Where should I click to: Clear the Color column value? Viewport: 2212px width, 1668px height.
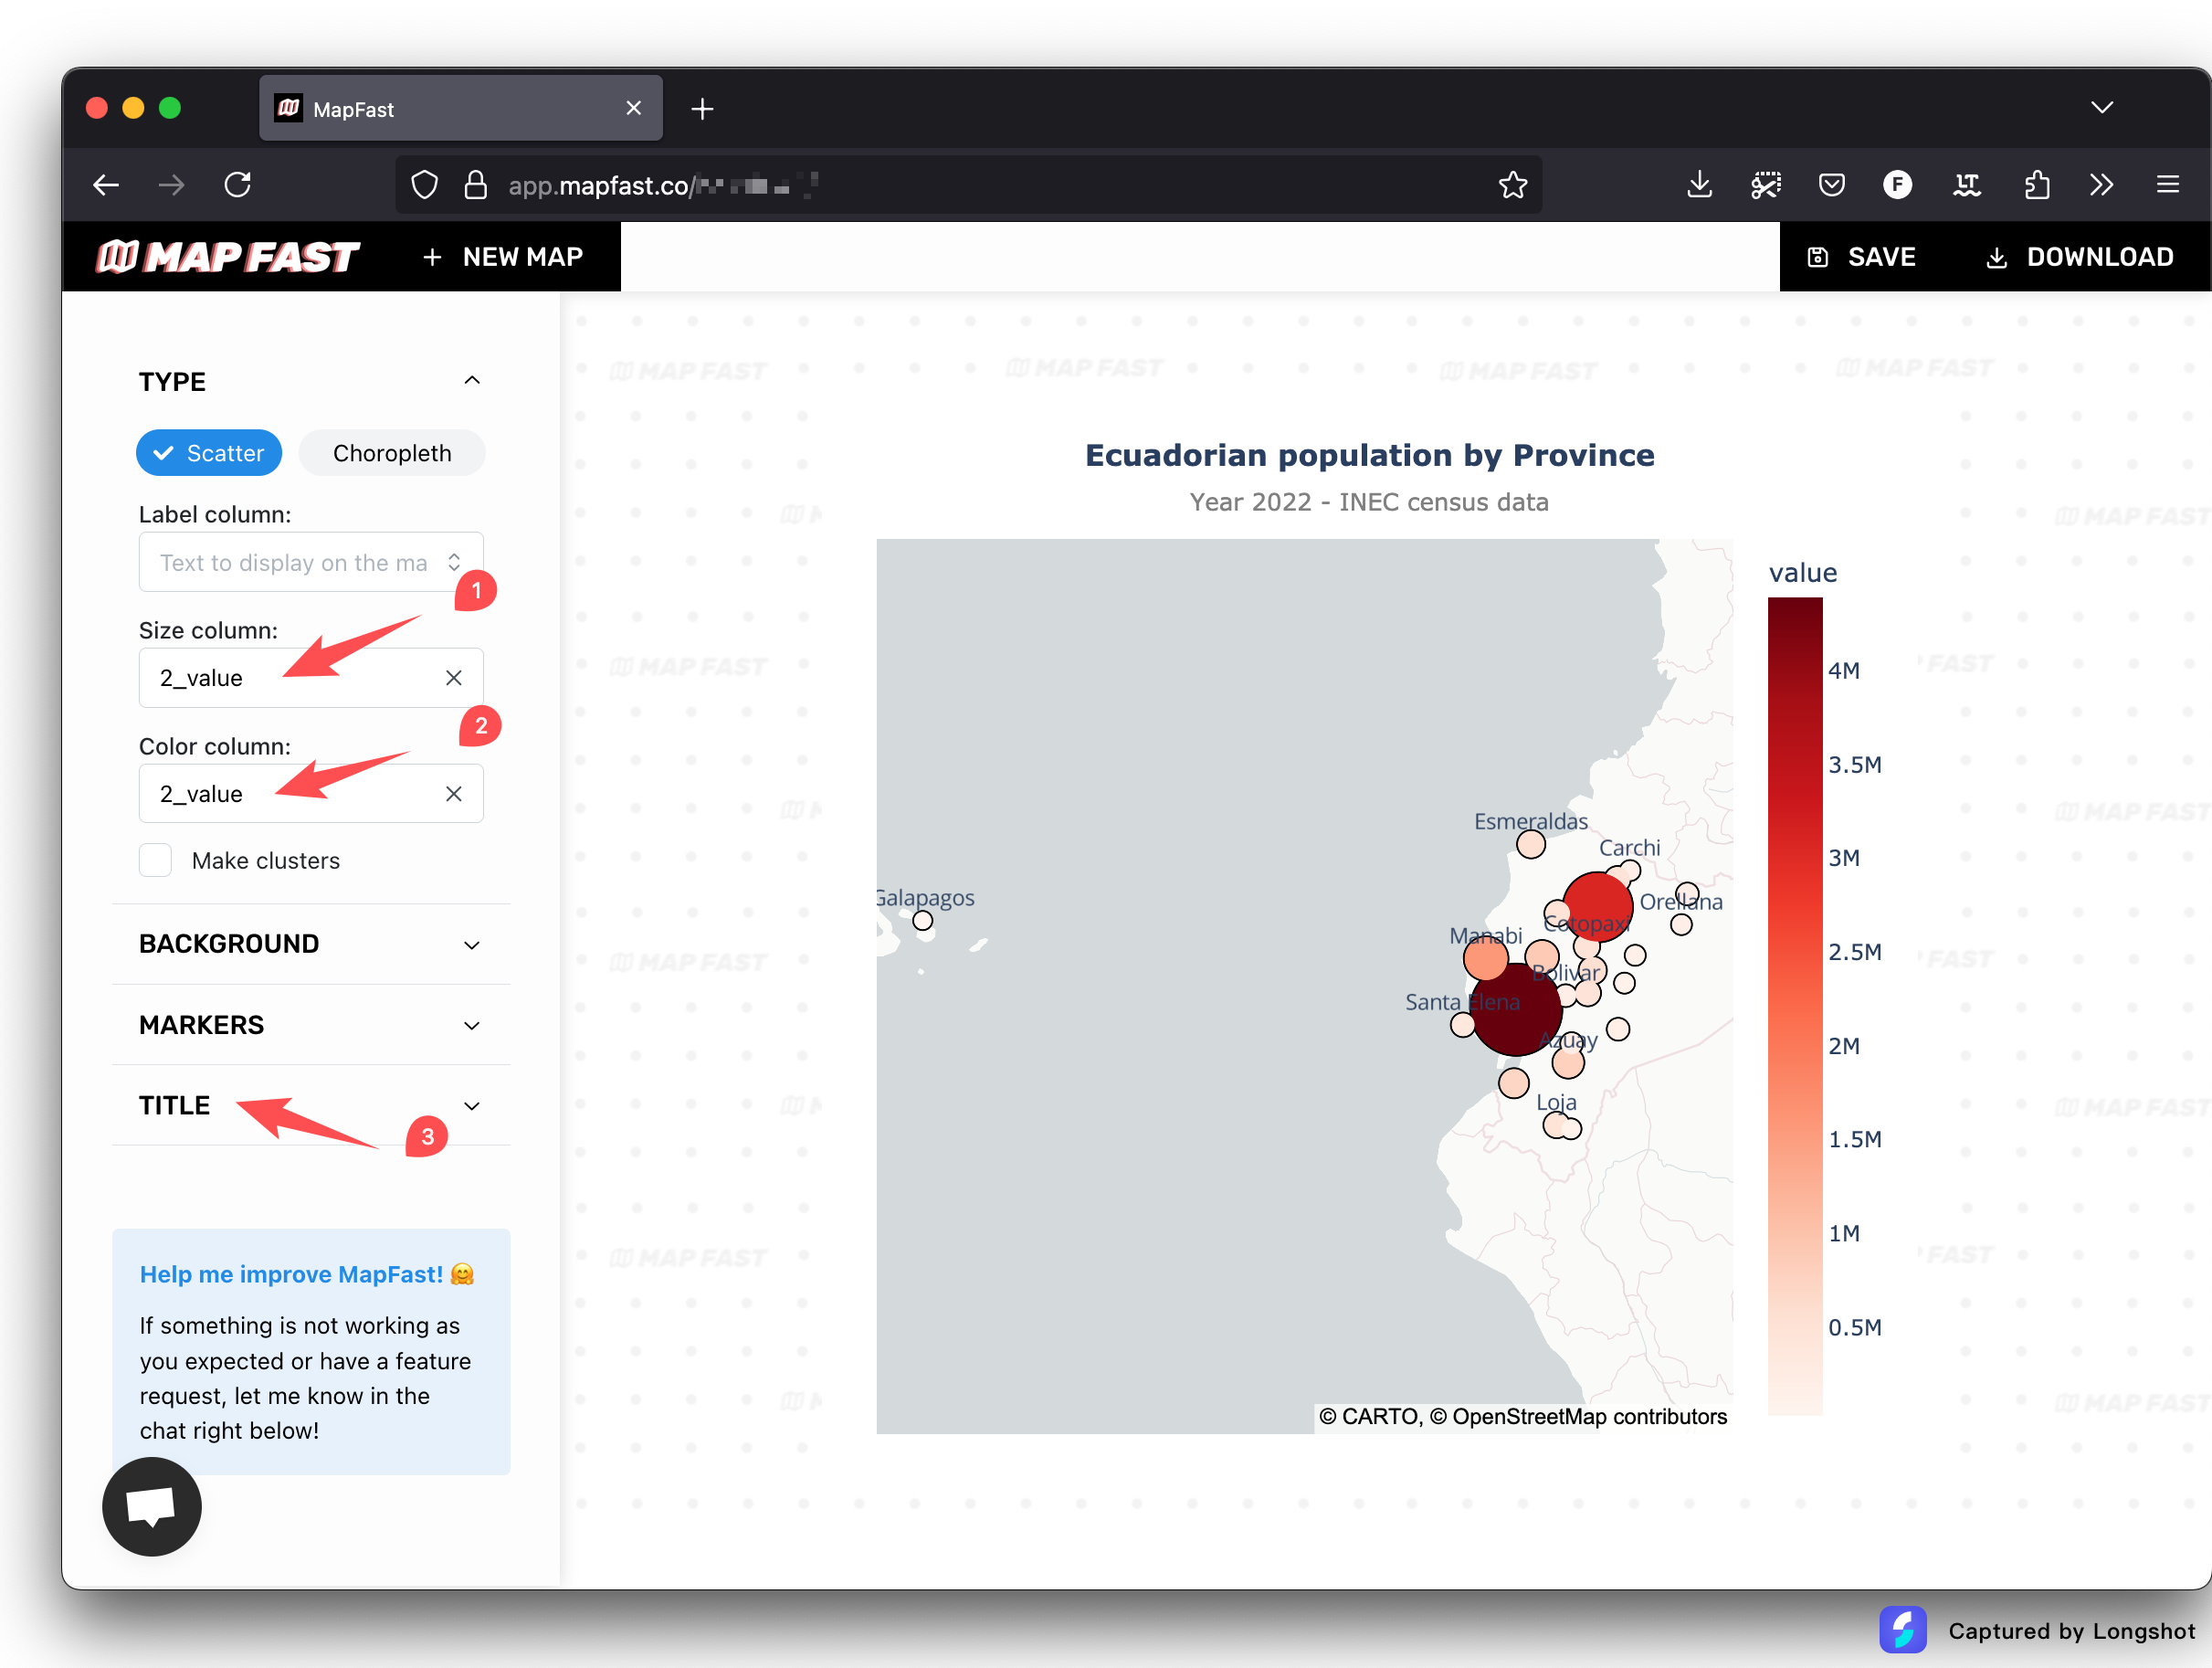[454, 794]
